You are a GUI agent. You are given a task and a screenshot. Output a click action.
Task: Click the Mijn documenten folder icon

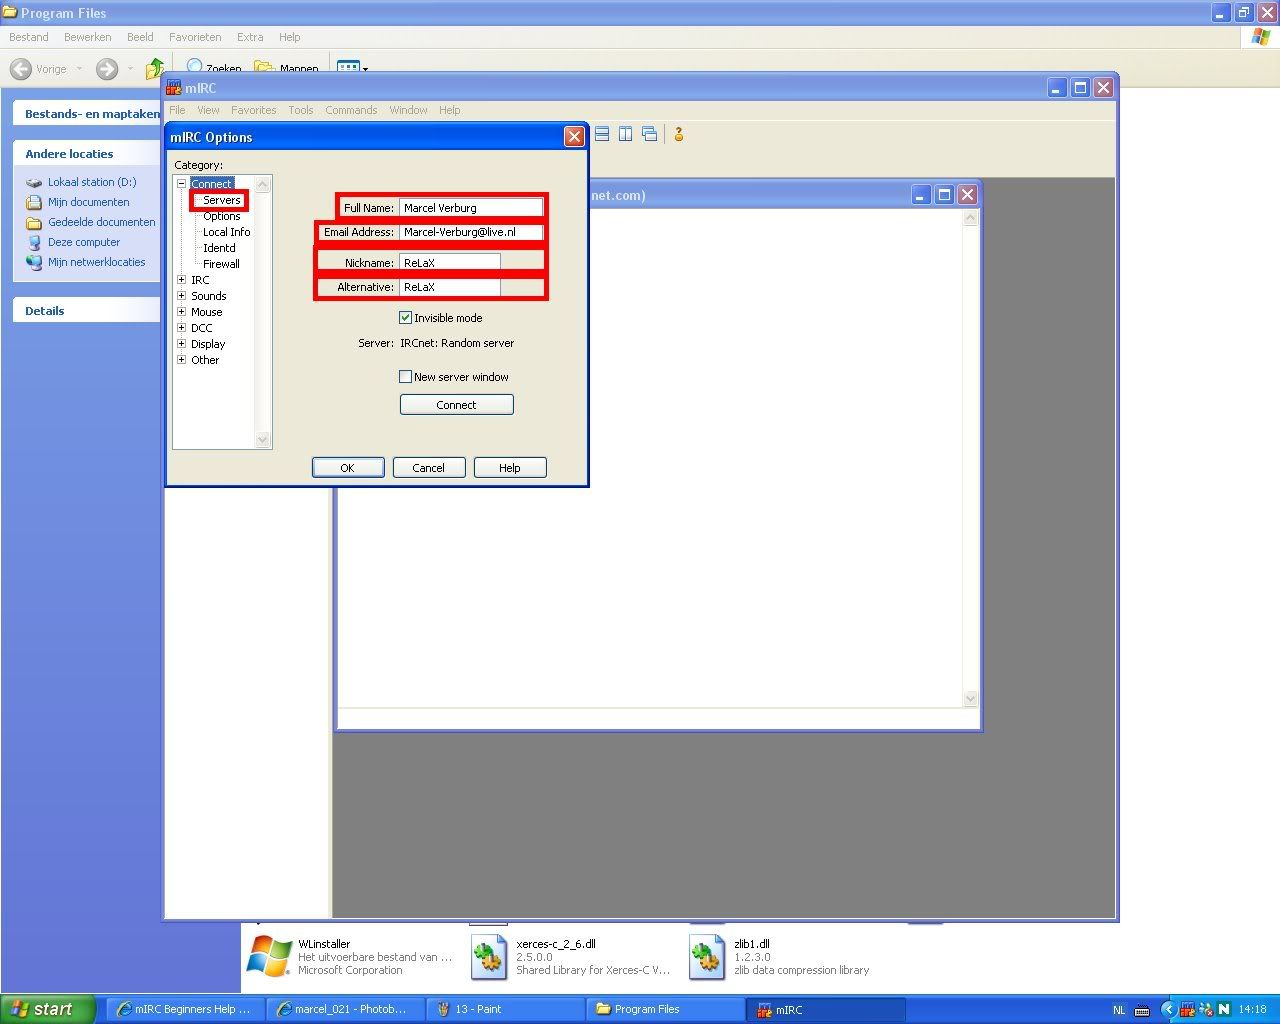pyautogui.click(x=34, y=202)
